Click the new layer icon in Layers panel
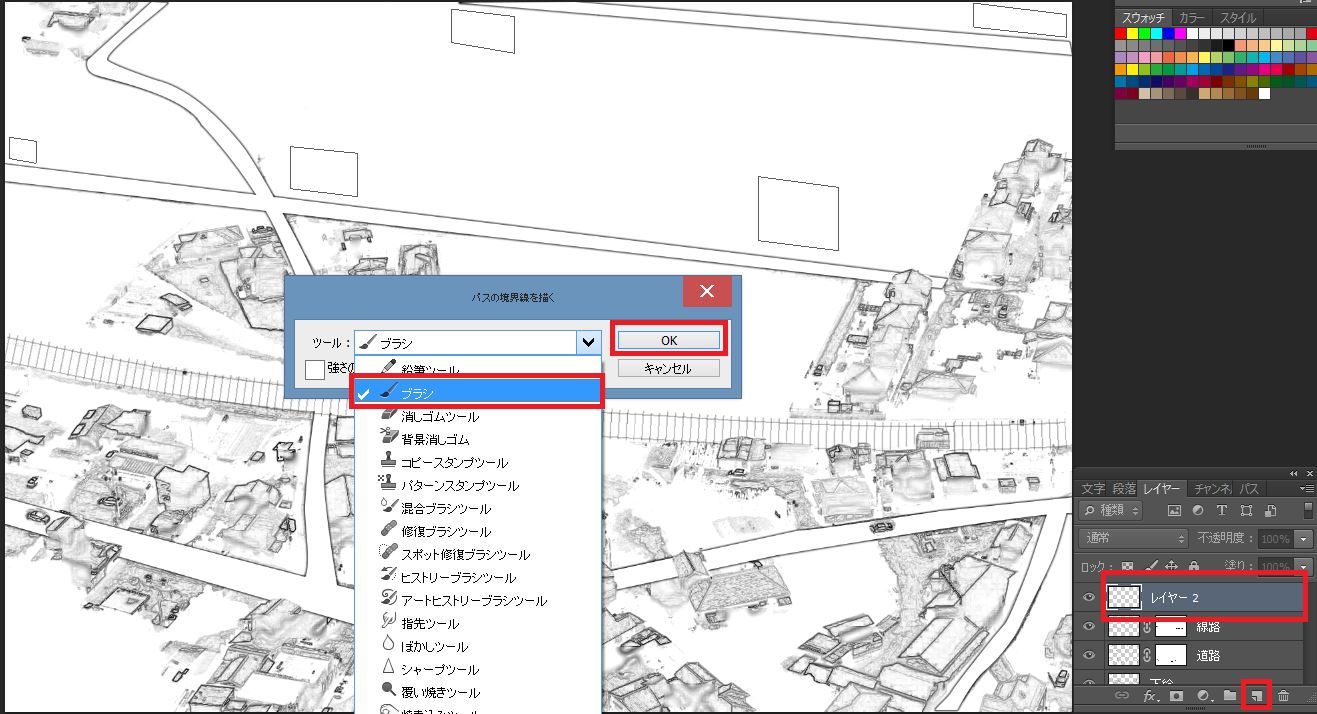1317x714 pixels. click(x=1256, y=695)
